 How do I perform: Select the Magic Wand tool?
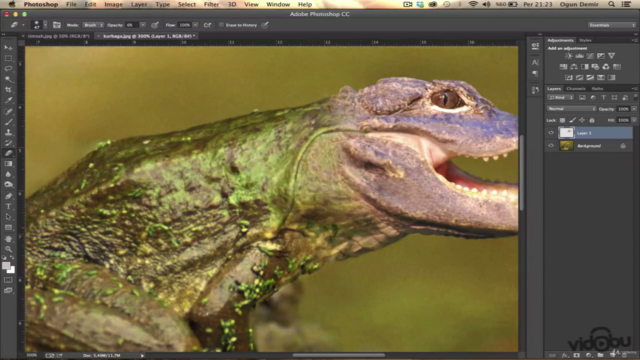(x=8, y=79)
